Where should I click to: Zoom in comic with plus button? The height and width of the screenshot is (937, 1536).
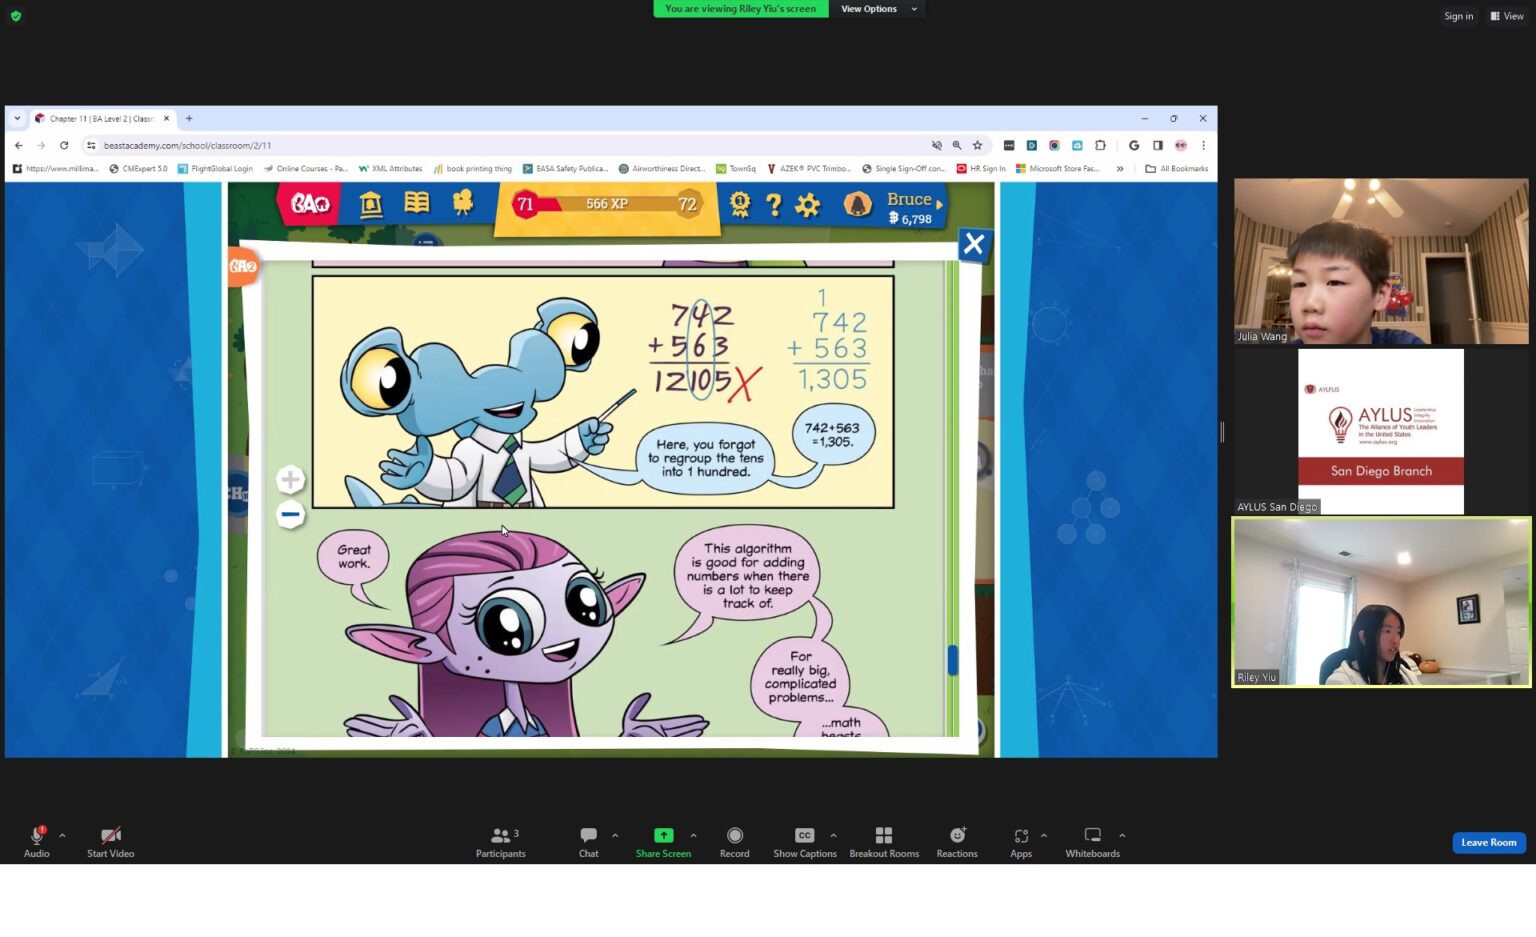pos(290,480)
